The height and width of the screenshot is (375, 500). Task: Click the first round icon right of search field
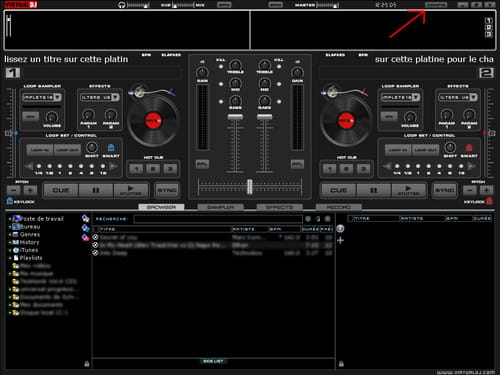coord(308,219)
